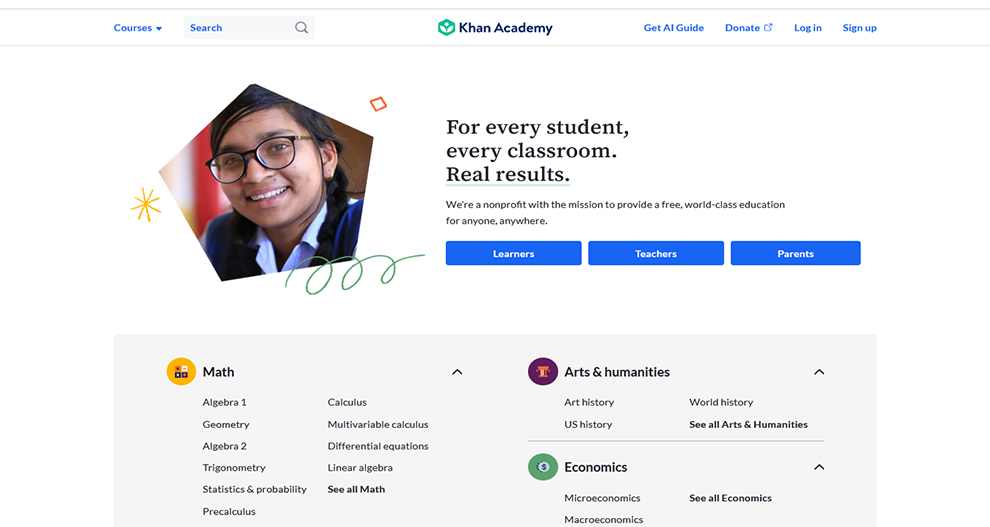The height and width of the screenshot is (527, 990).
Task: Open the Arts & humanities heading
Action: 617,372
